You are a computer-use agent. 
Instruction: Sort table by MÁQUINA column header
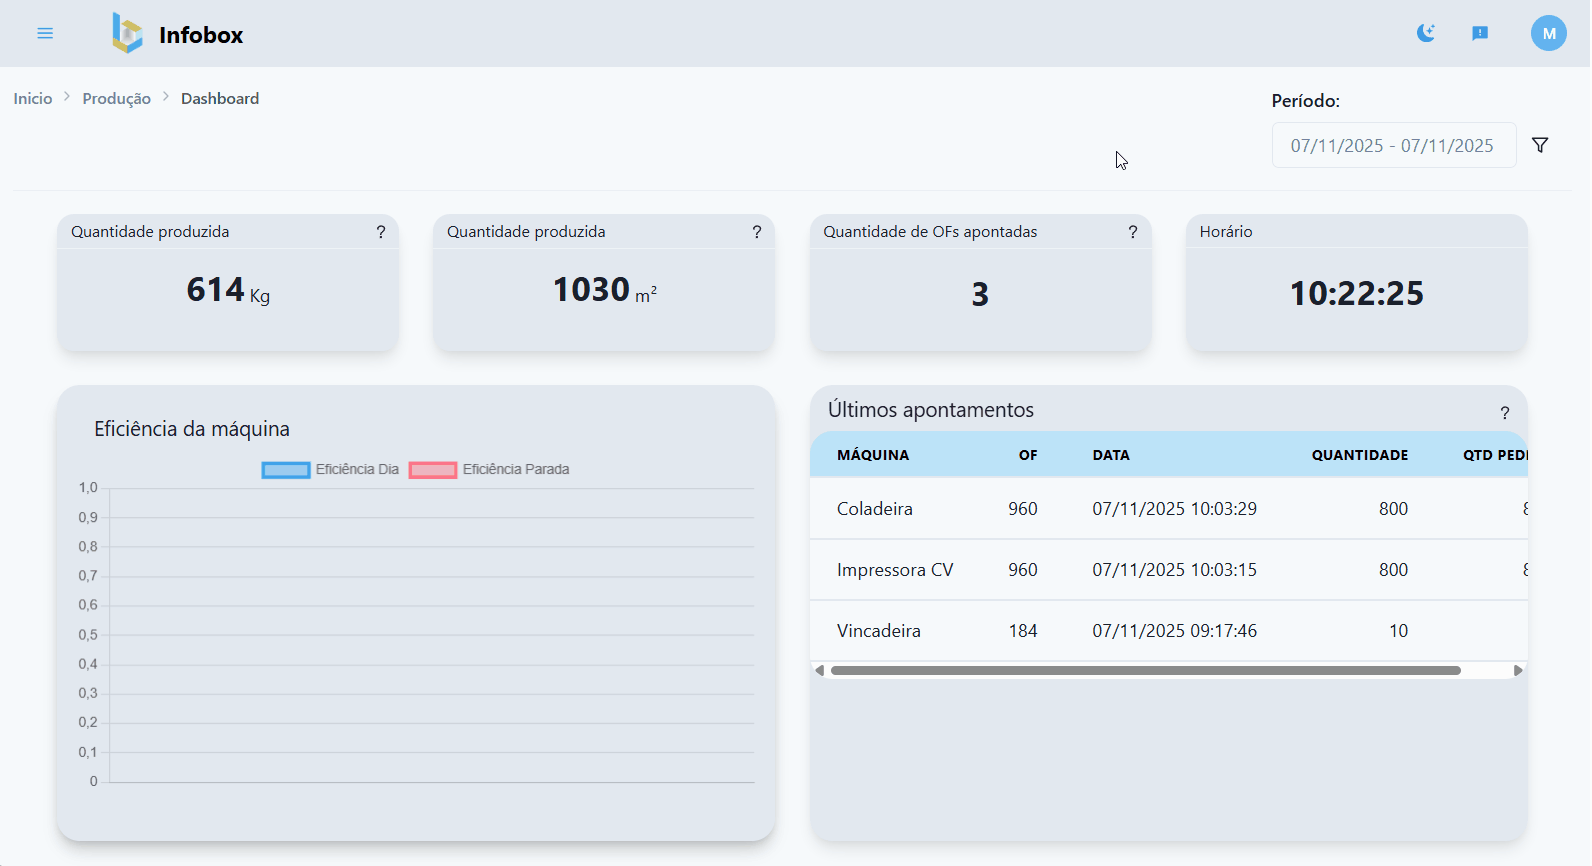point(872,455)
